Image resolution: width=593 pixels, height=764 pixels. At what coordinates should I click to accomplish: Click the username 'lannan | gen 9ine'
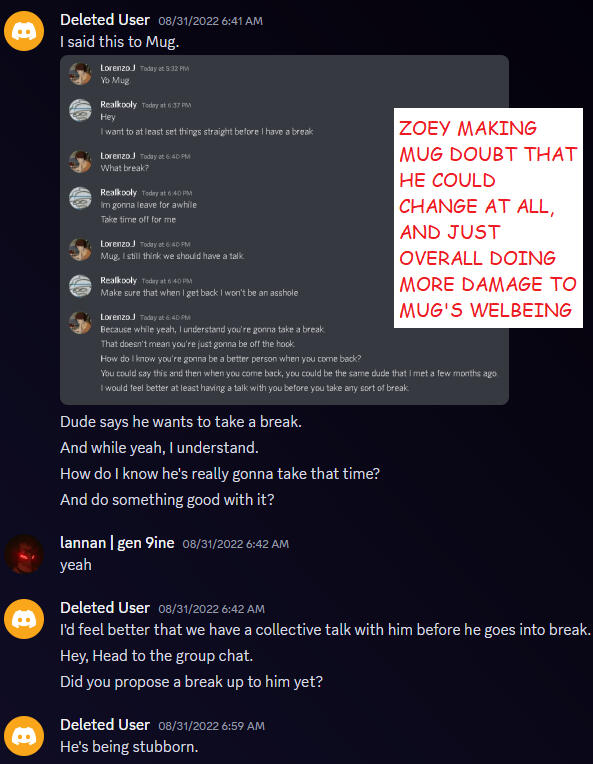(x=117, y=543)
